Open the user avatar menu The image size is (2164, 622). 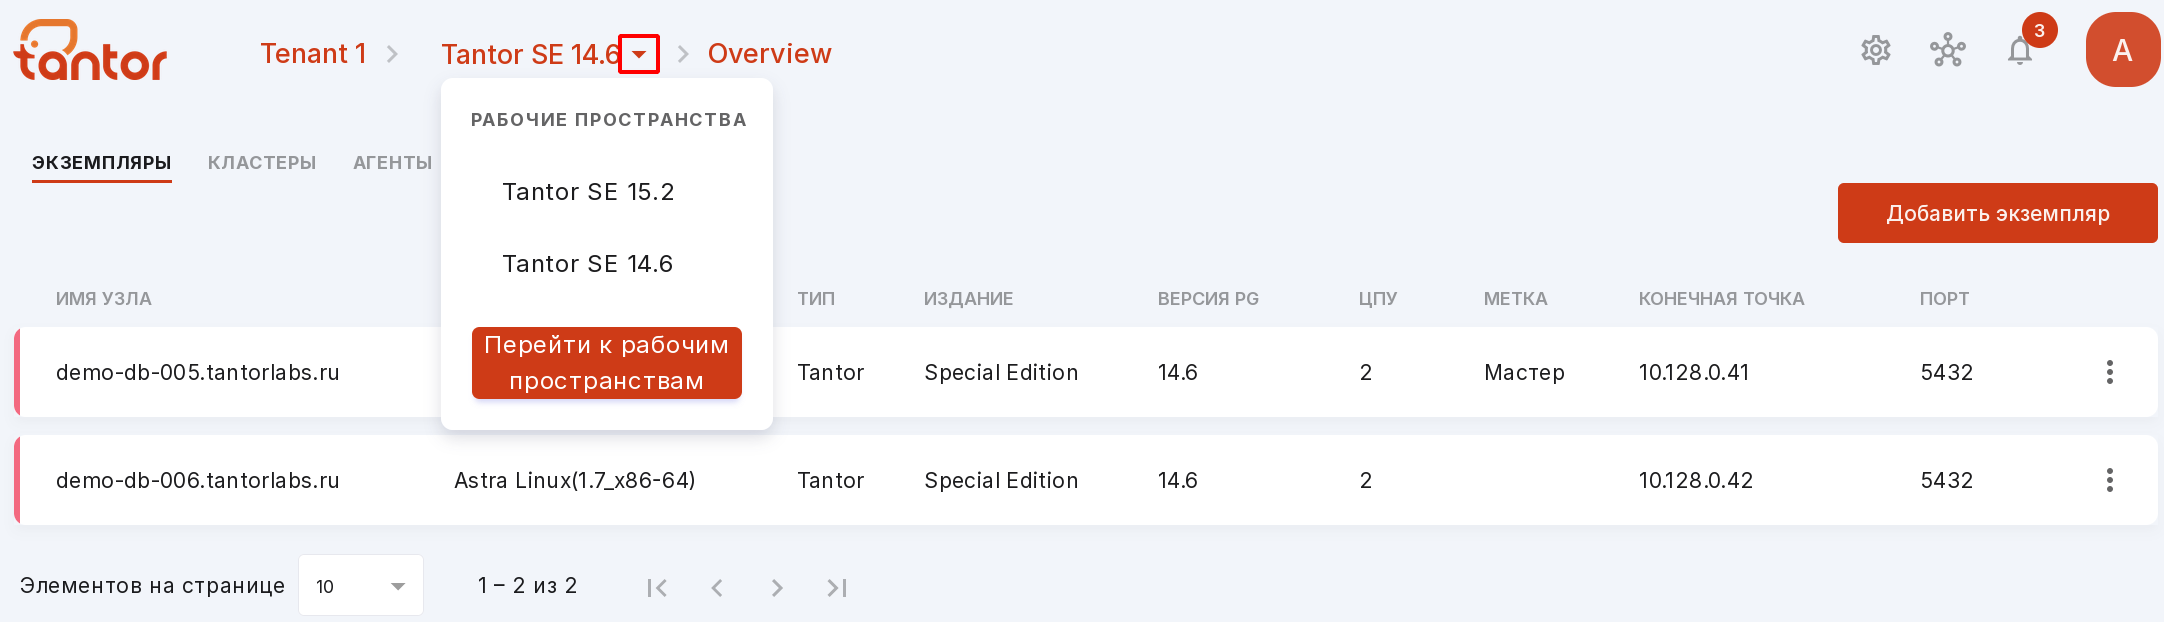pos(2123,50)
